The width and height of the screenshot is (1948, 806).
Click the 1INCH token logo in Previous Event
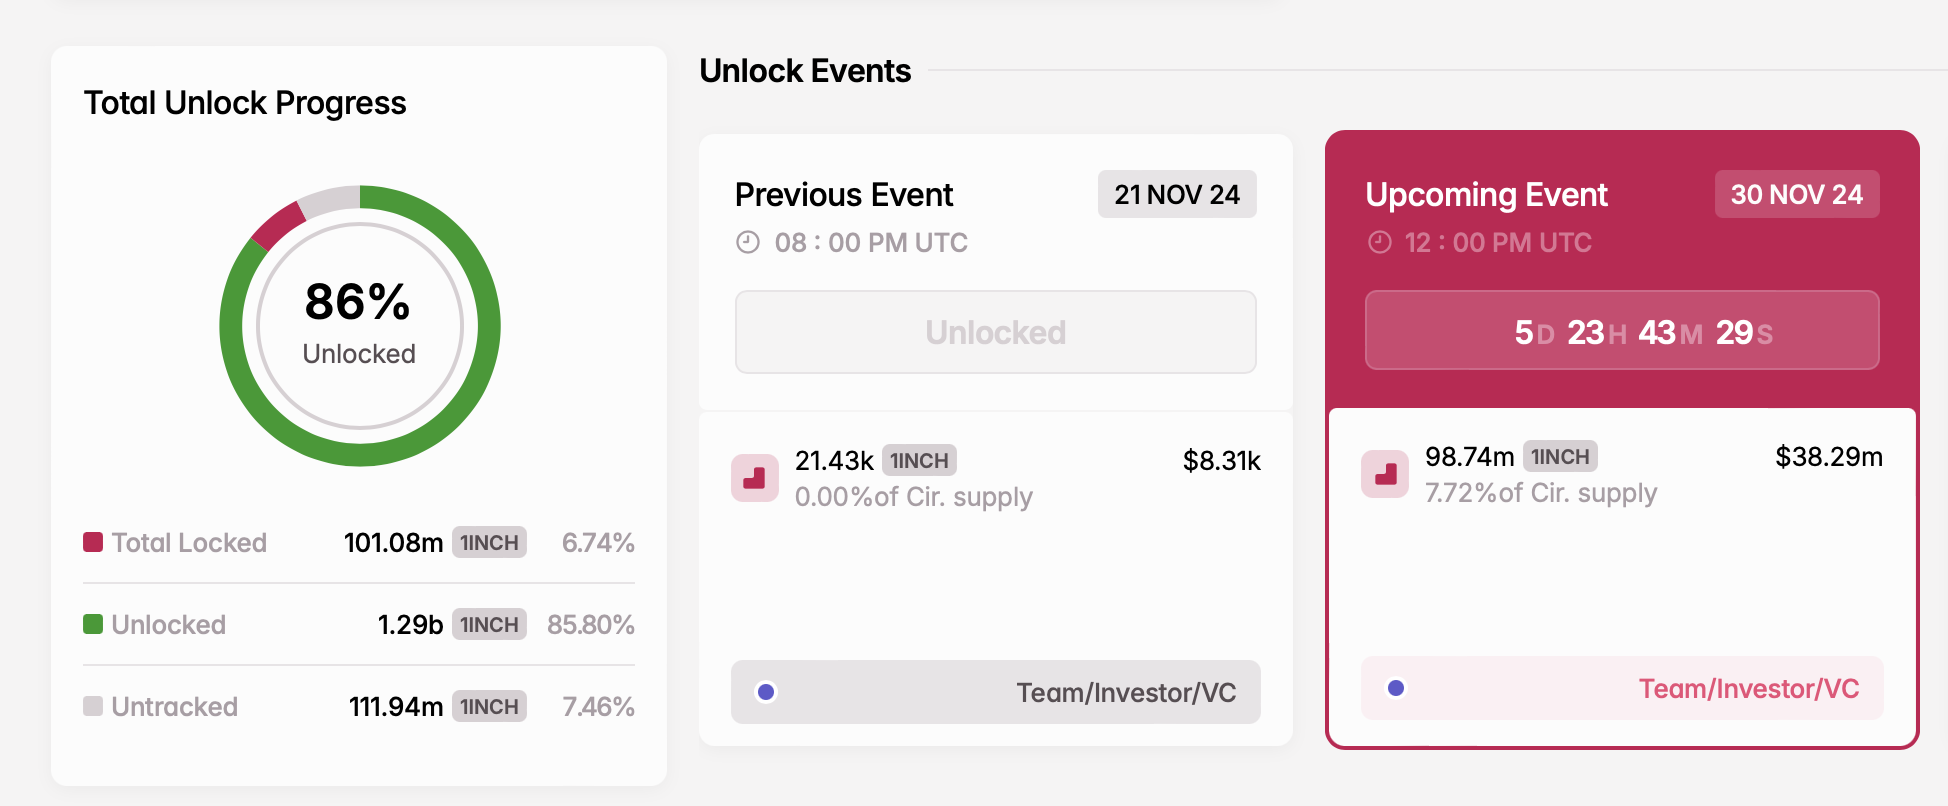tap(756, 478)
